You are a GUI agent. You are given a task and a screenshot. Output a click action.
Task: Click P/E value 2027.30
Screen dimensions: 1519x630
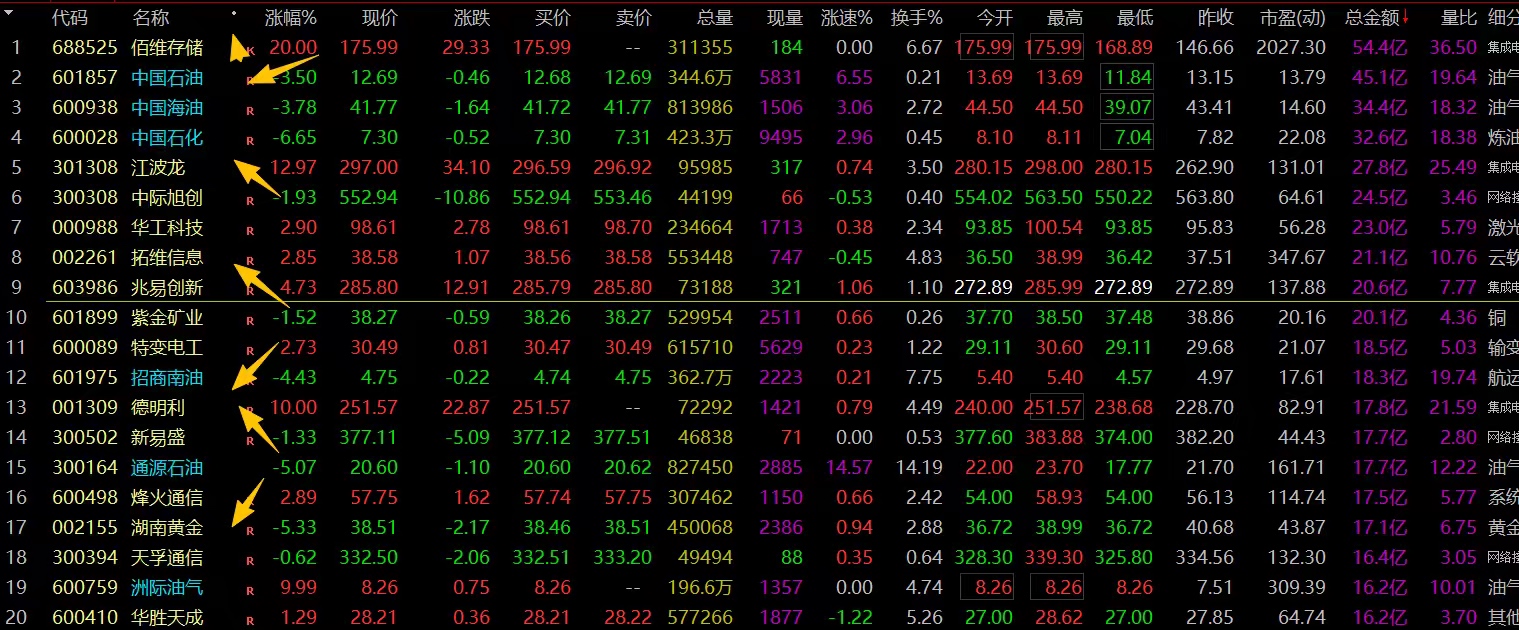pyautogui.click(x=1293, y=48)
